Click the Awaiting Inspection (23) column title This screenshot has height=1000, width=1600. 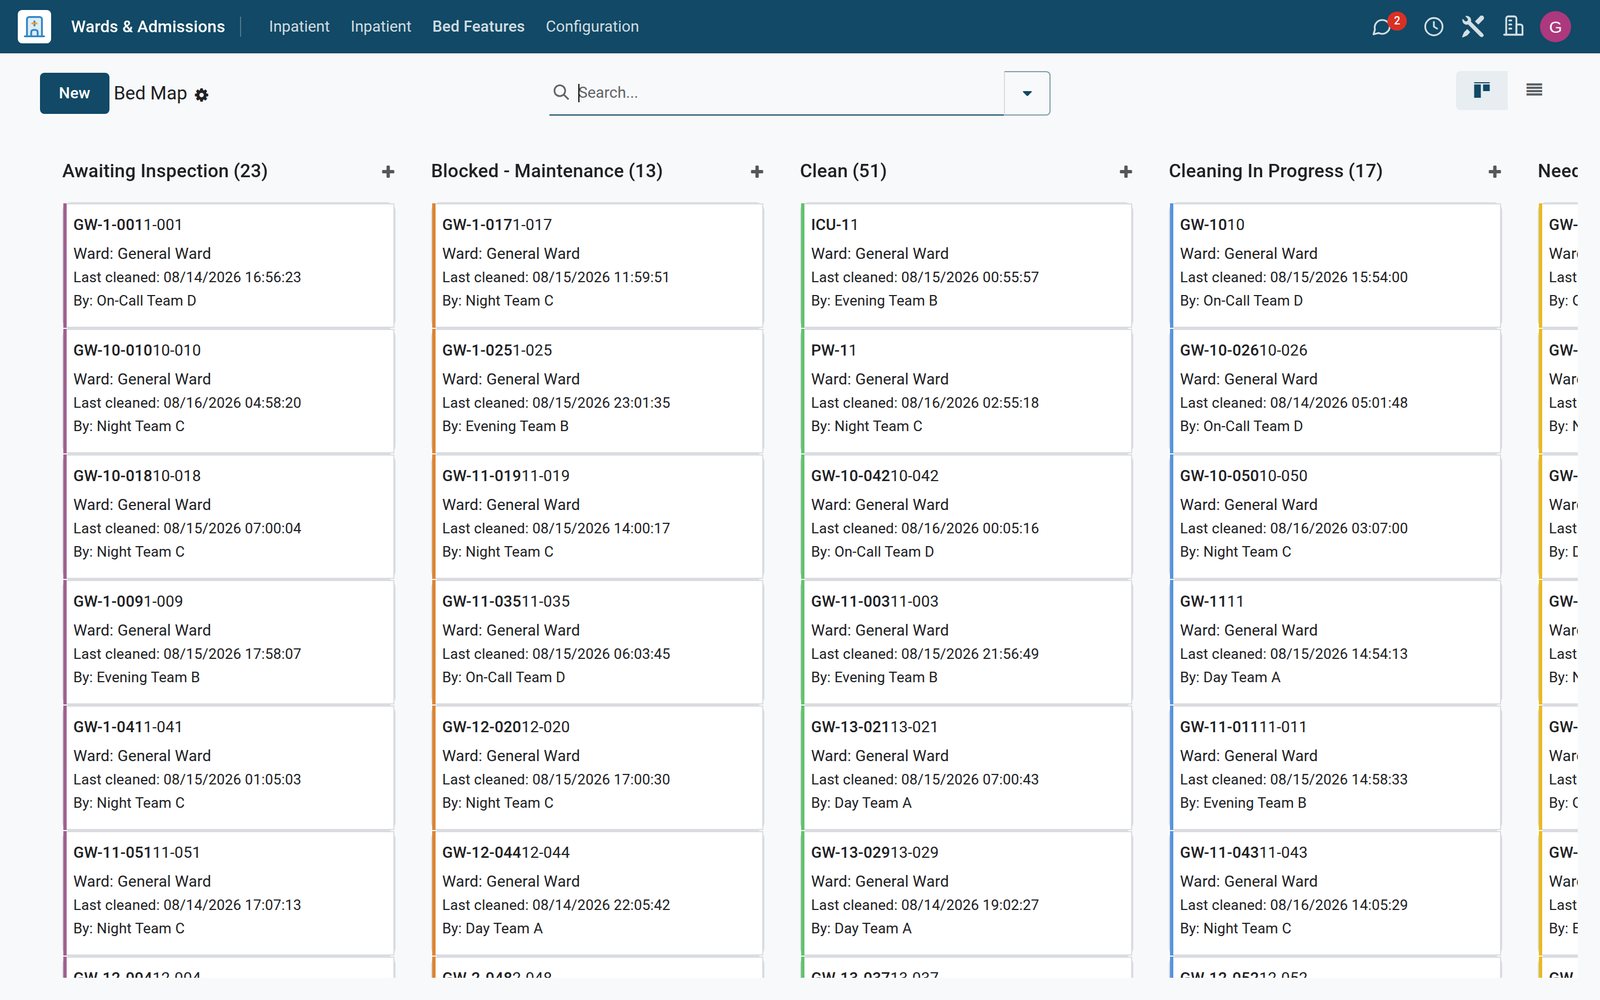(x=165, y=171)
